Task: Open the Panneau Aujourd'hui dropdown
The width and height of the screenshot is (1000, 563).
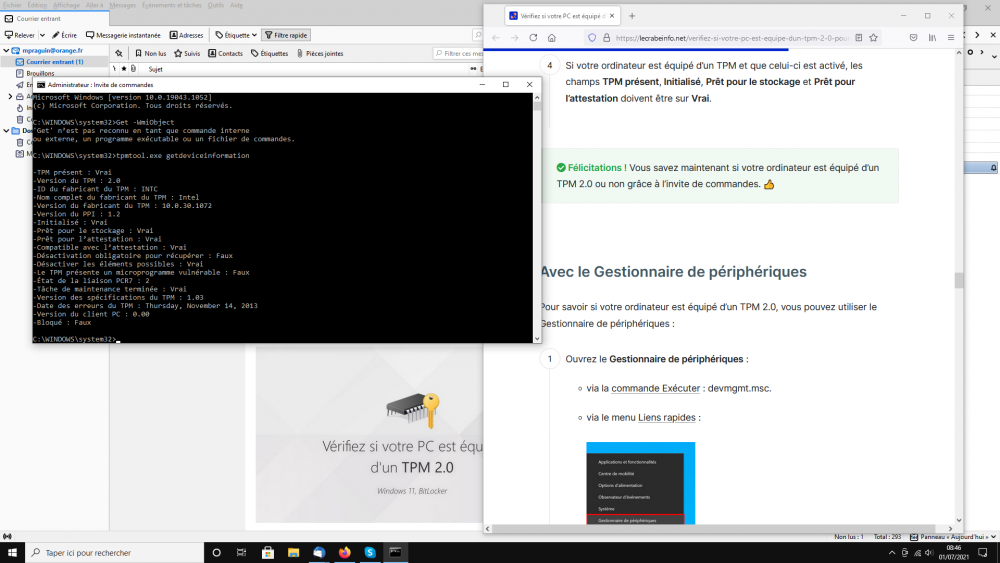Action: tap(993, 537)
